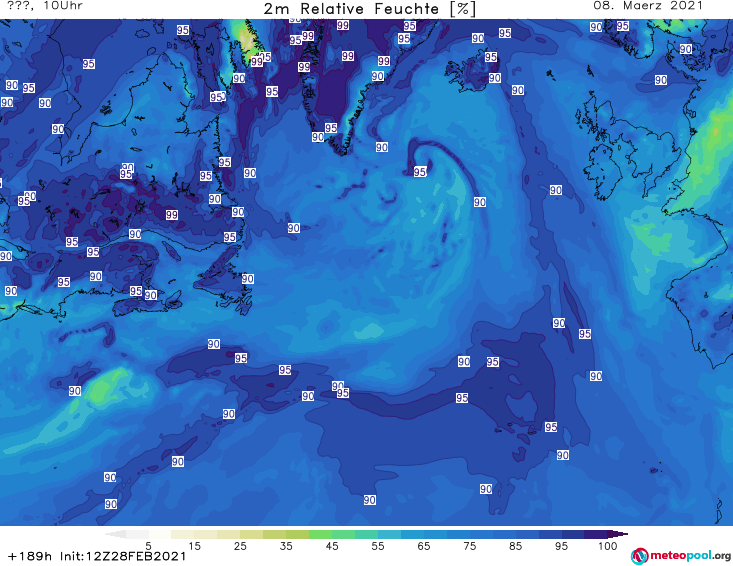Click the '2m Relative Feuchte [%]' title
733x566 pixels.
coord(370,9)
